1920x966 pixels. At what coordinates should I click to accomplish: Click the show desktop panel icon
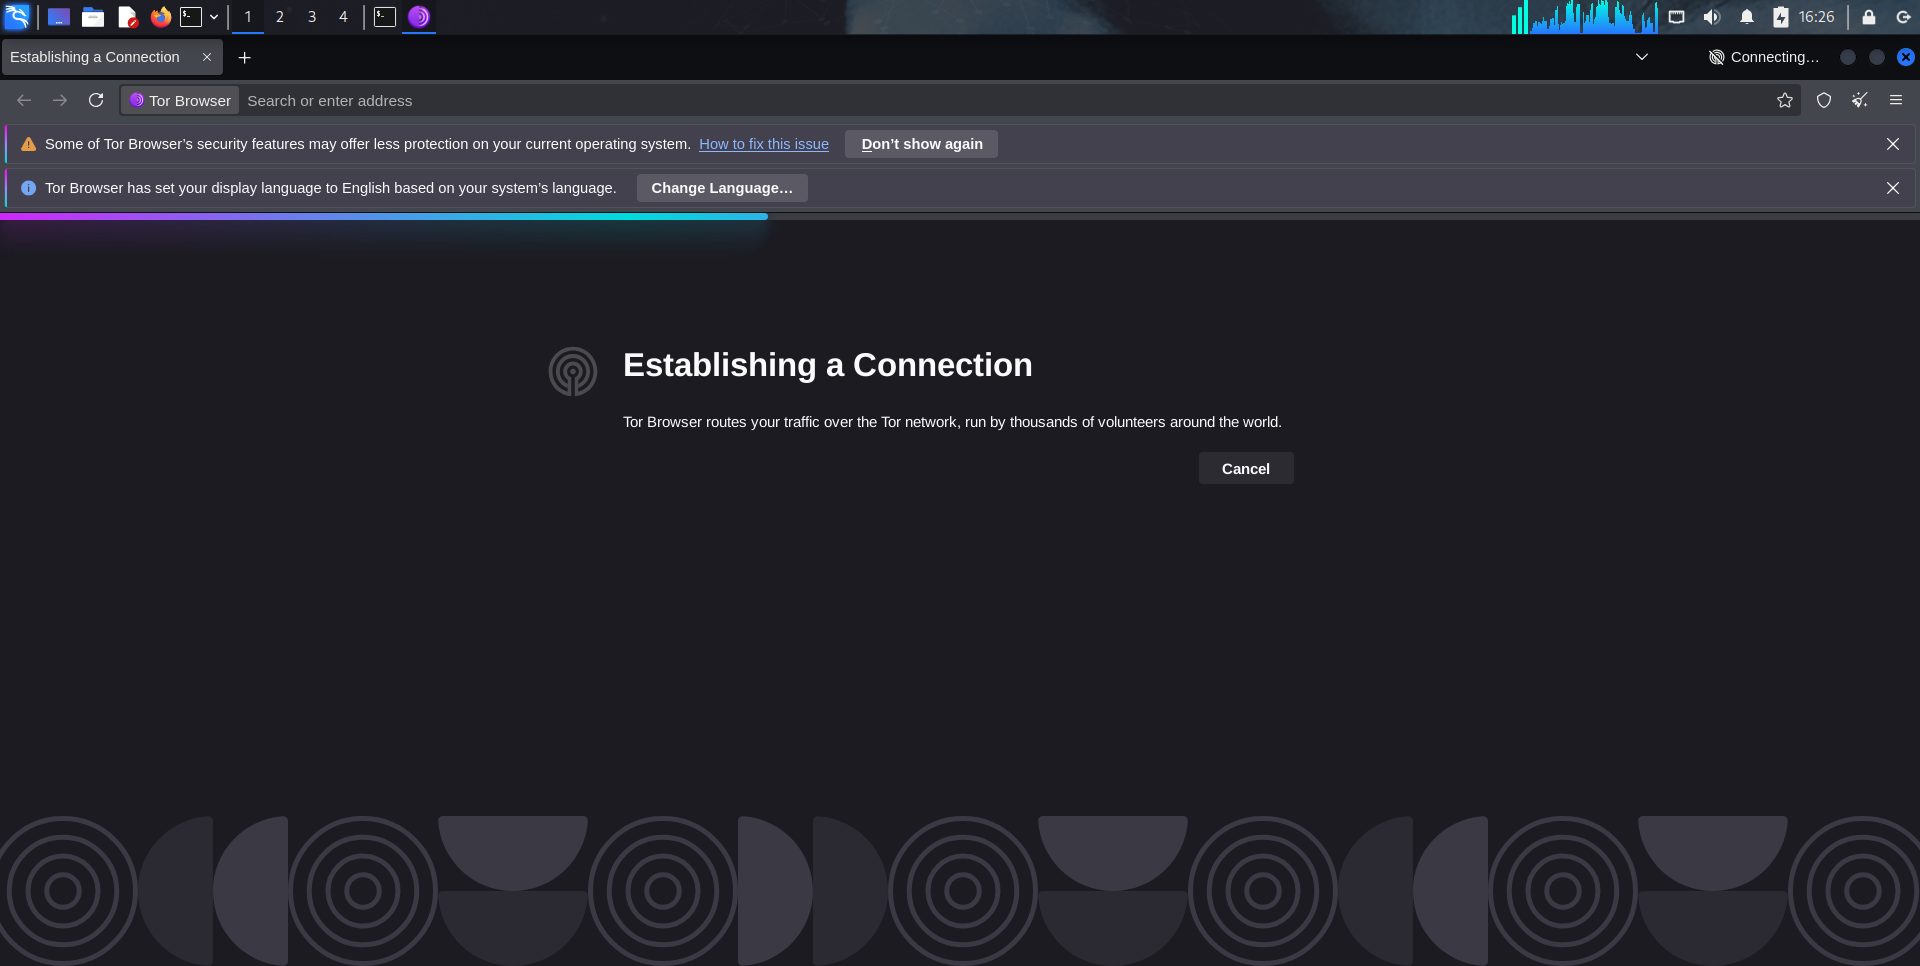[x=59, y=17]
